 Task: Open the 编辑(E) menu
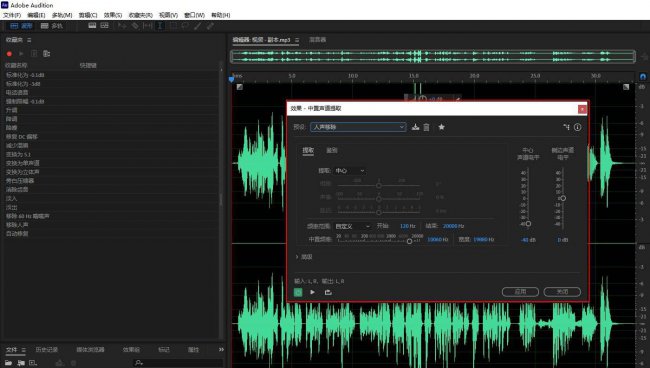36,15
